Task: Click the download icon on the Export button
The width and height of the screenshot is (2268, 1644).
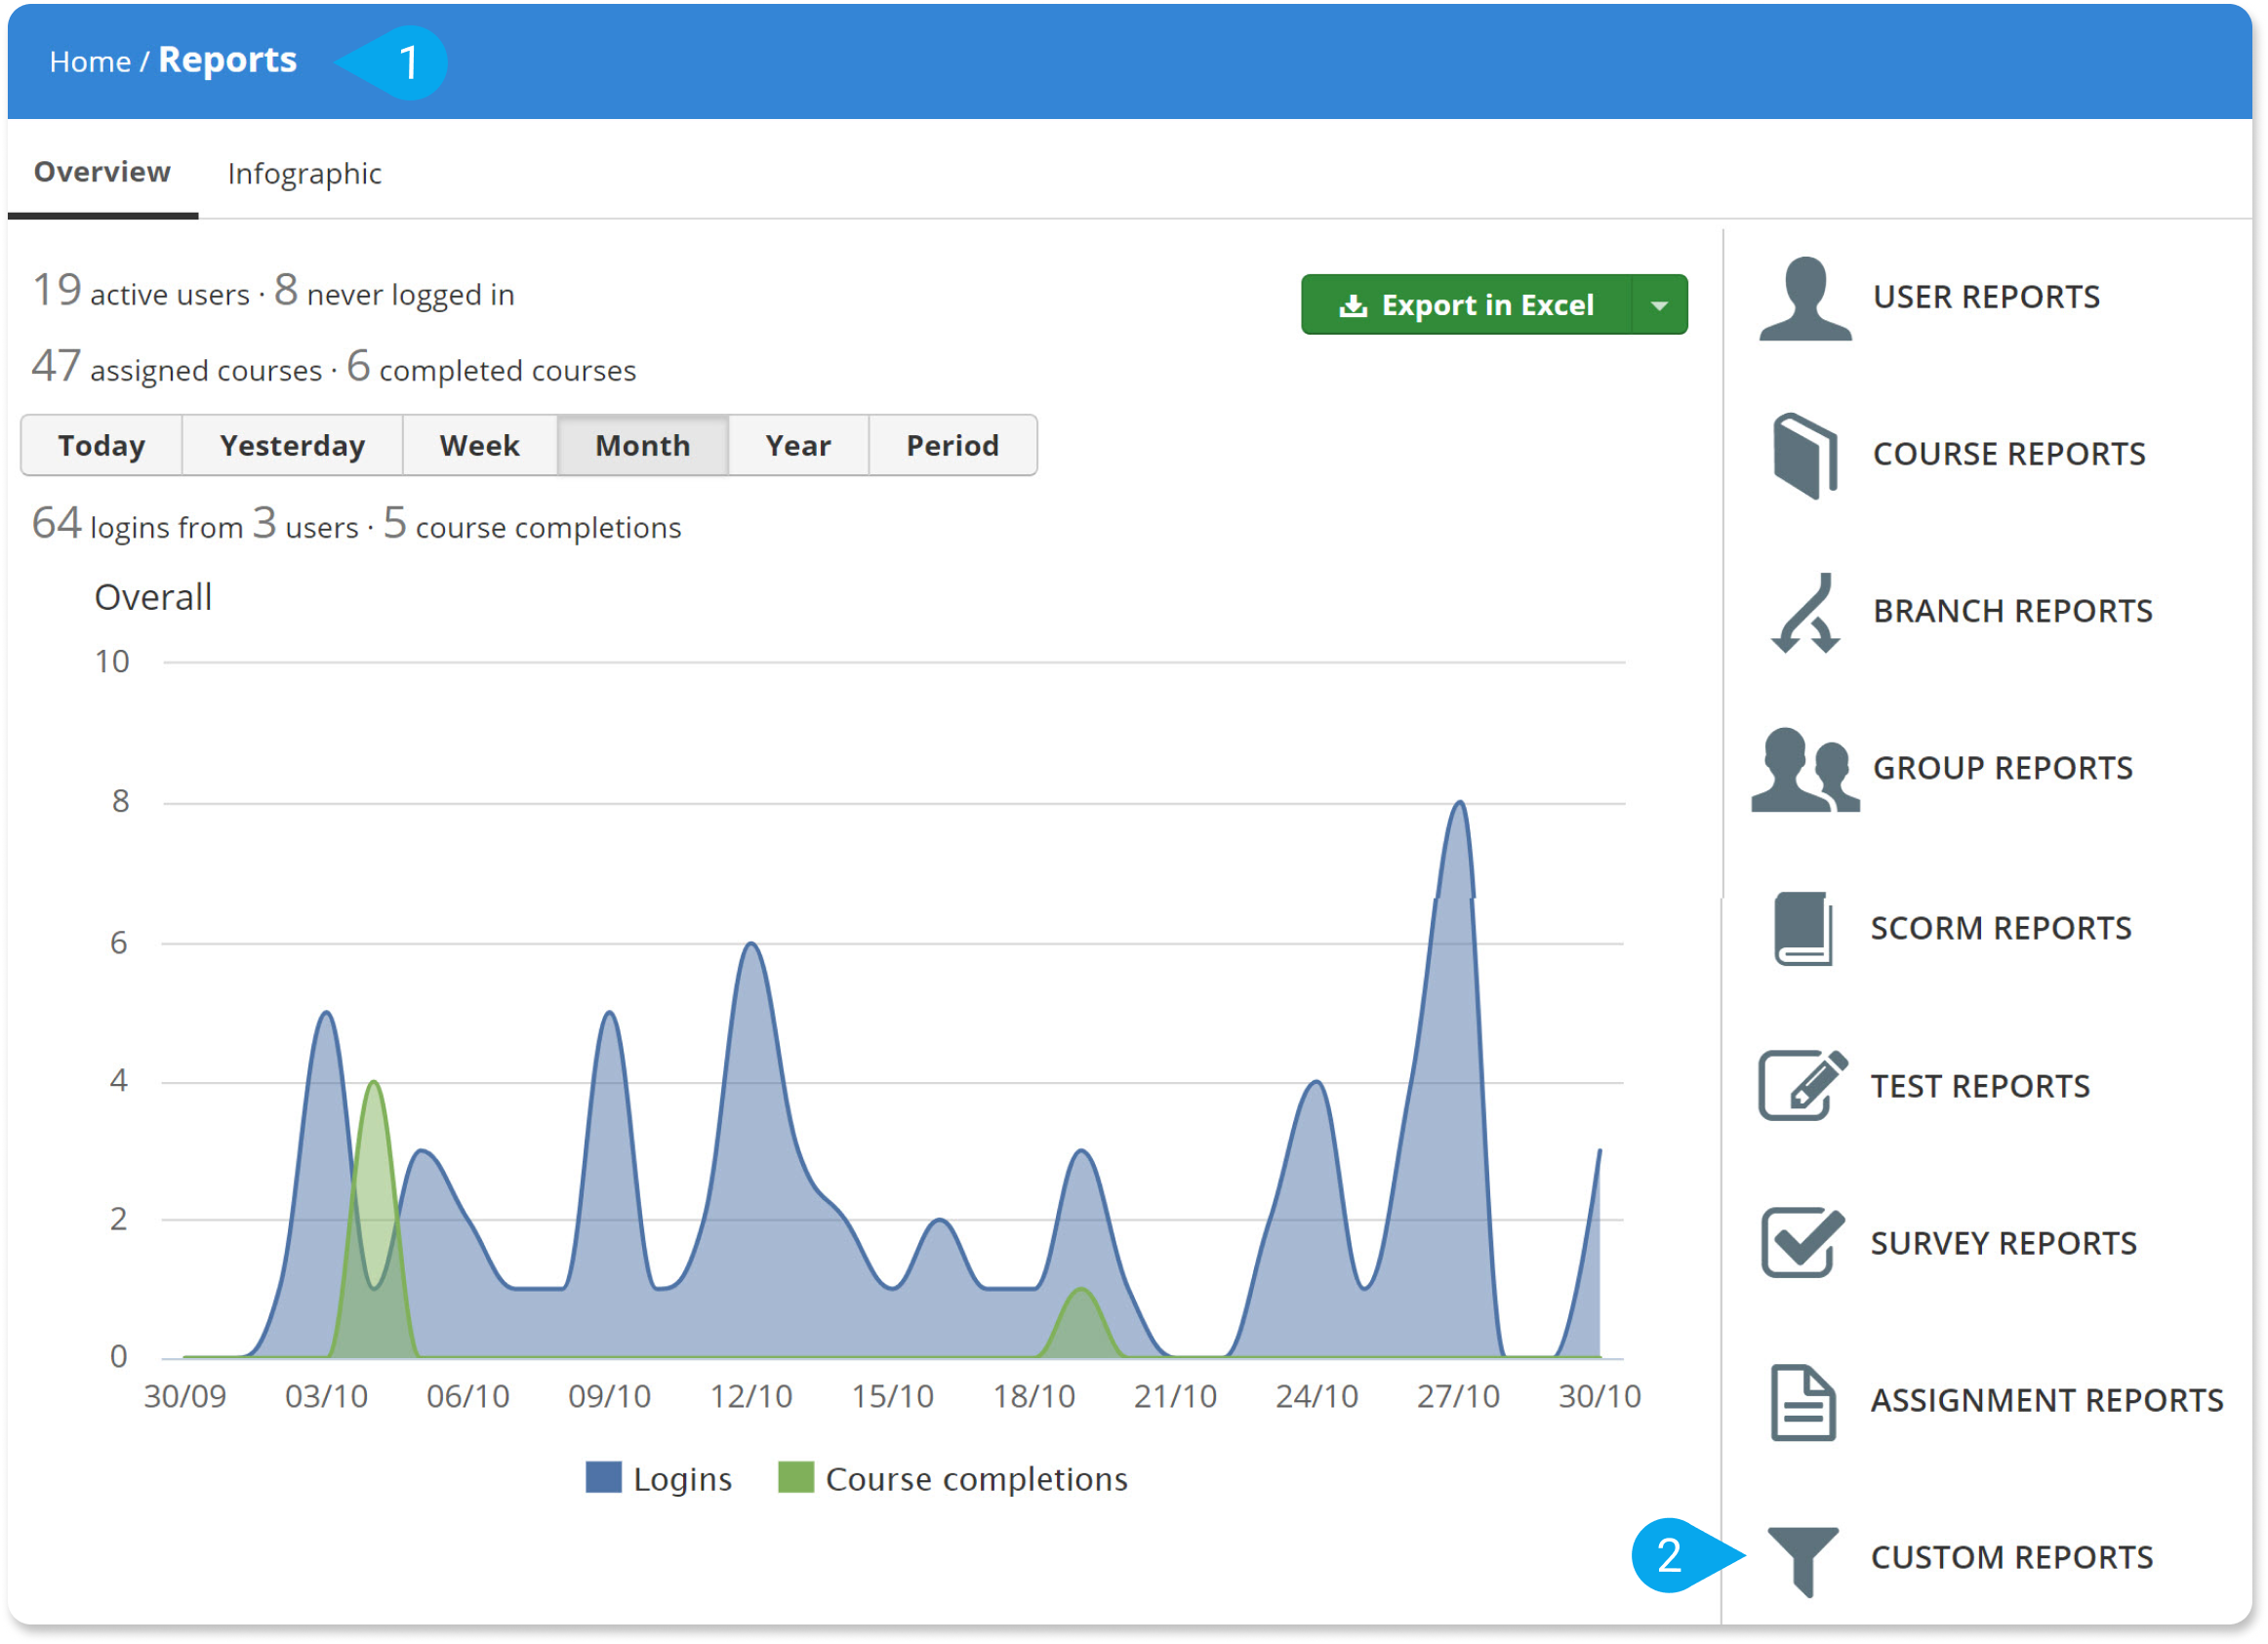Action: click(1353, 306)
